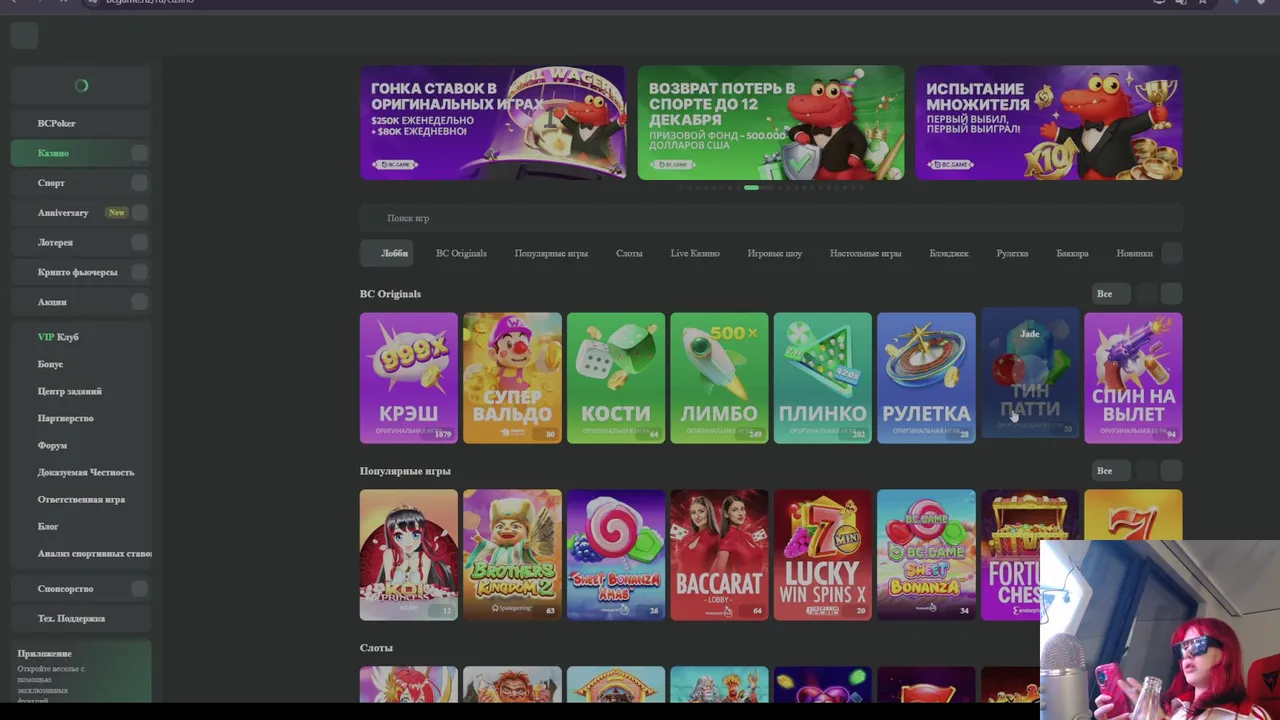
Task: Open Гонка ставок promo banner
Action: coord(493,123)
